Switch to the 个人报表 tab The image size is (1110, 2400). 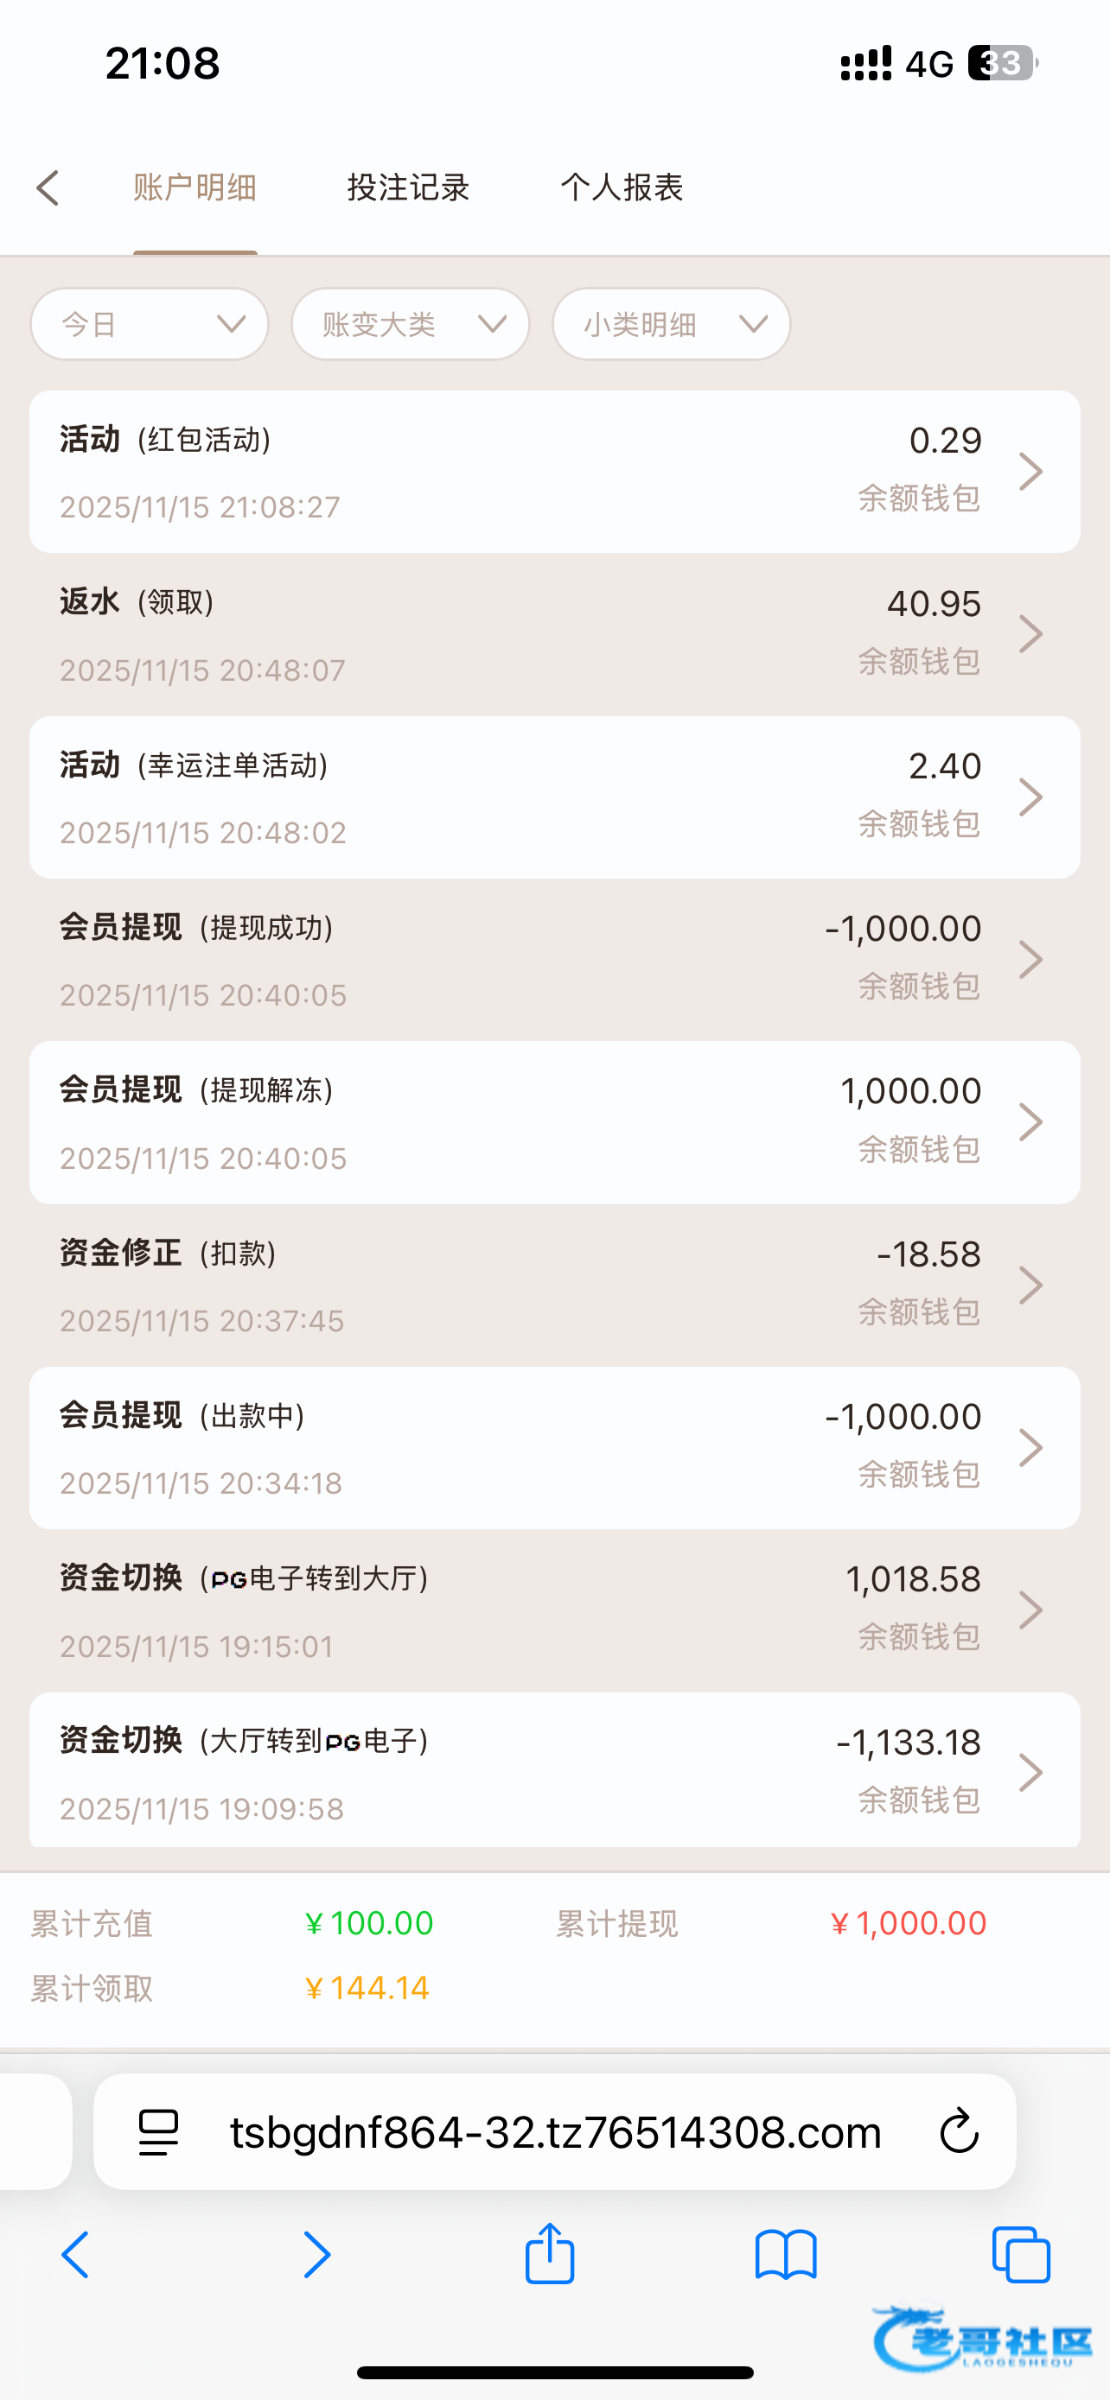(621, 188)
